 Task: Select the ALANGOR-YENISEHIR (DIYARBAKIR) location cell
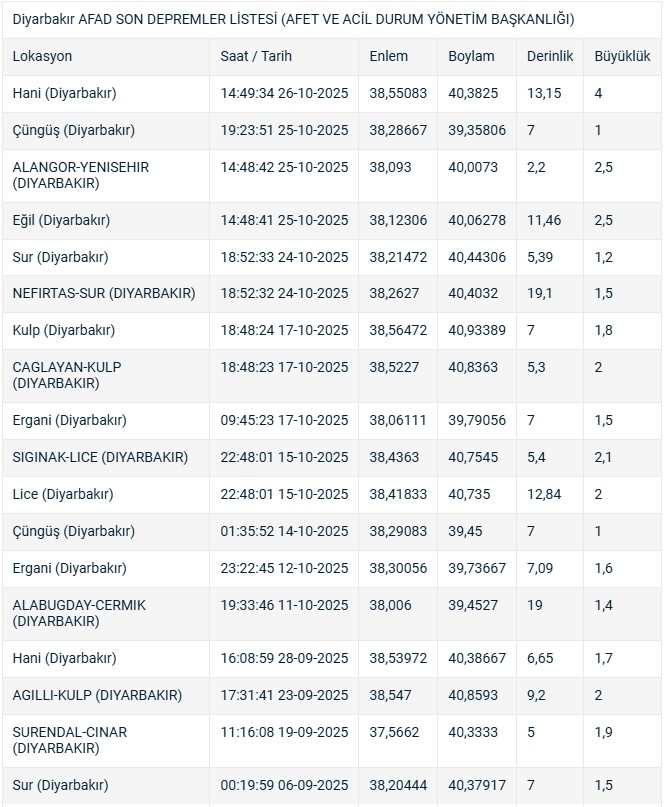click(81, 175)
